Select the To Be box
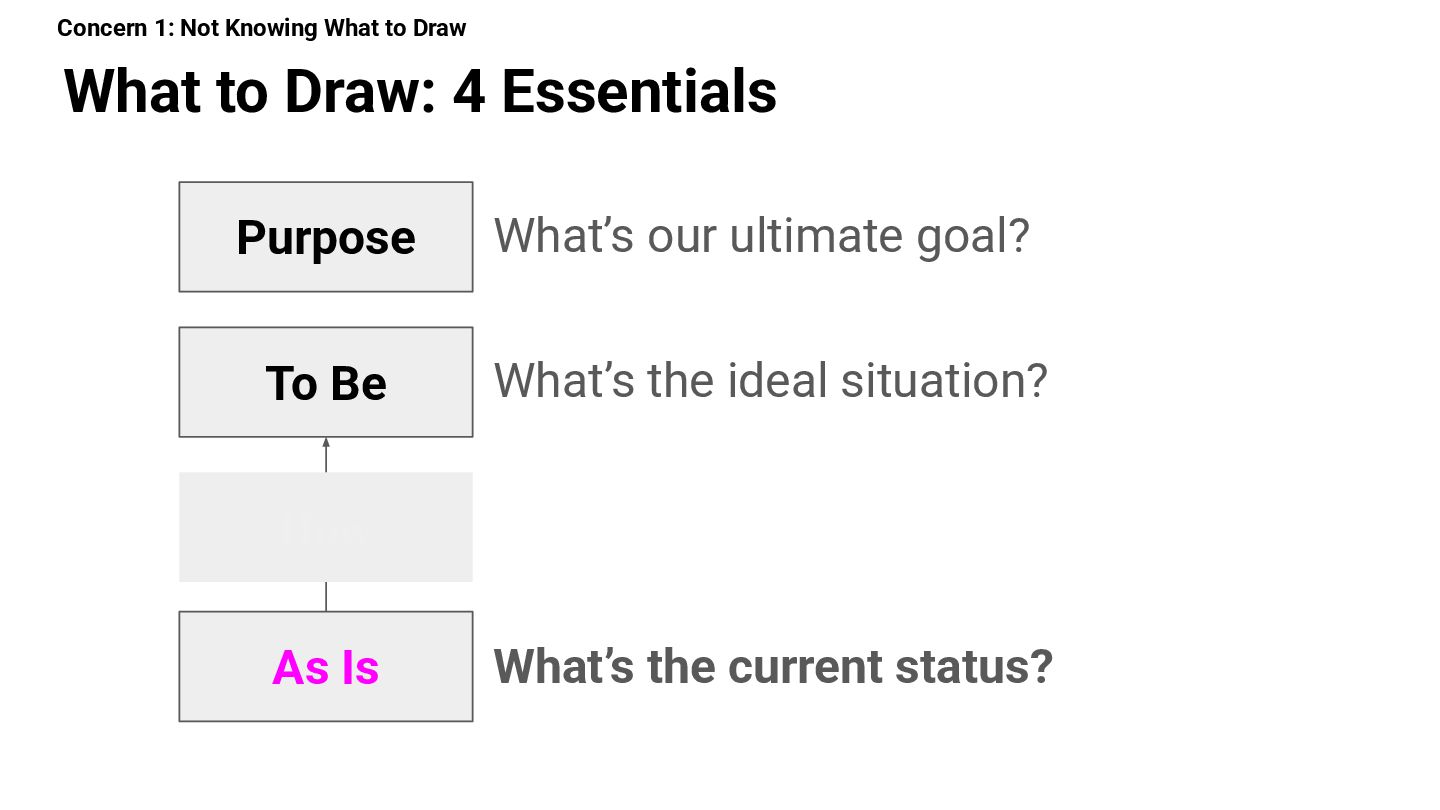The width and height of the screenshot is (1440, 810). click(x=326, y=382)
